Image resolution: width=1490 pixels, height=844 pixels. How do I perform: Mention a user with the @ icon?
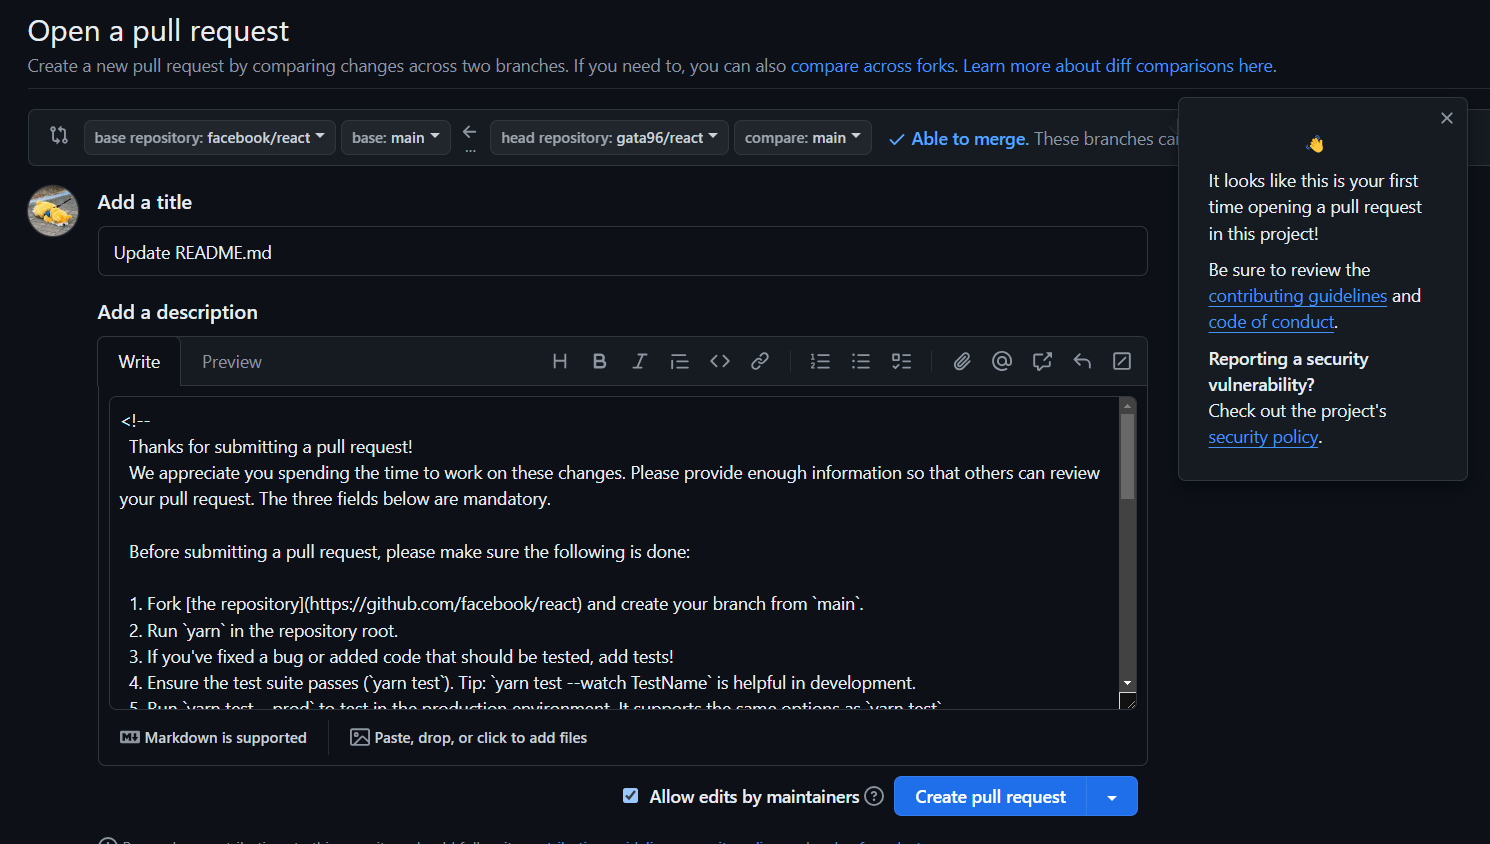(1002, 361)
